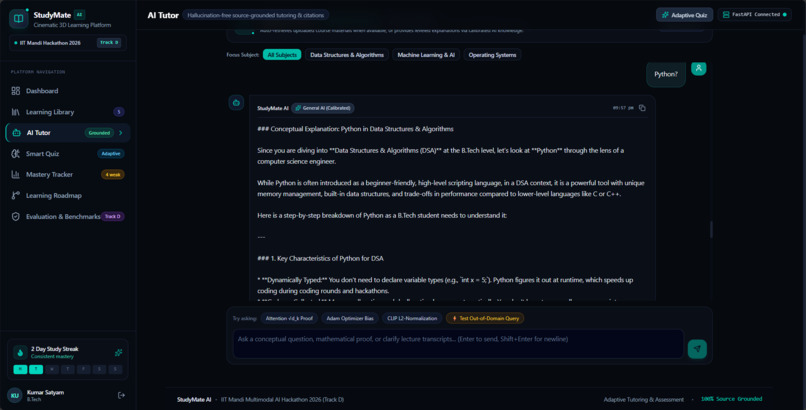The image size is (806, 410).
Task: Click the 100% Source Grounded footer text
Action: point(731,399)
